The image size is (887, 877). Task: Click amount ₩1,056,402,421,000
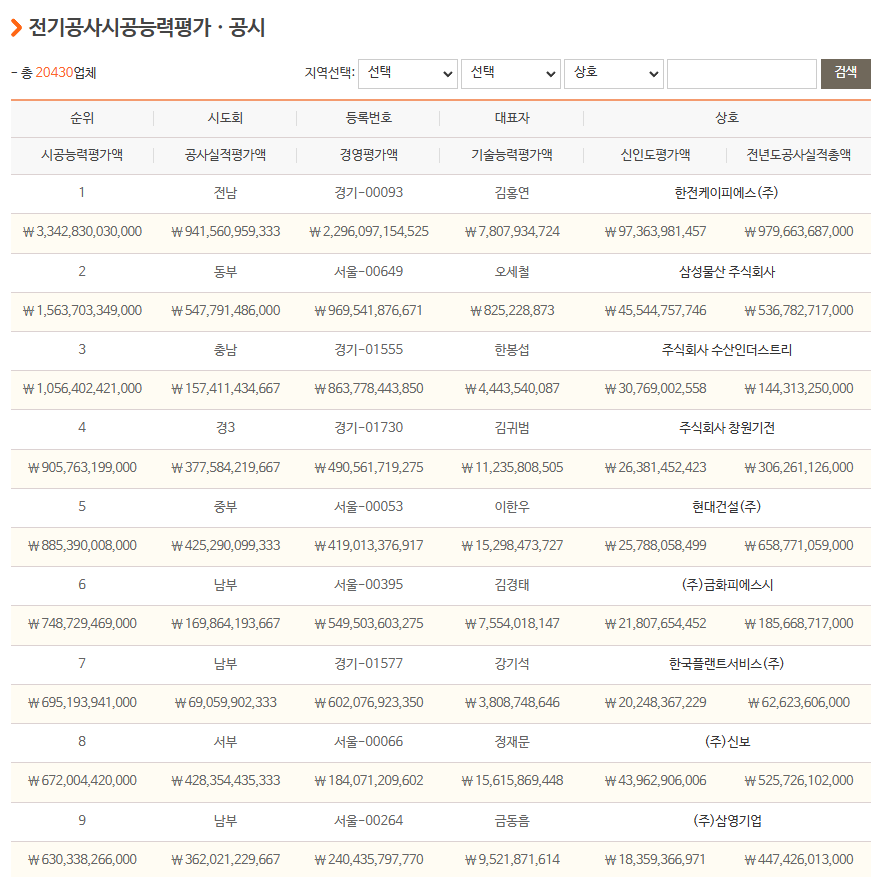tap(82, 389)
